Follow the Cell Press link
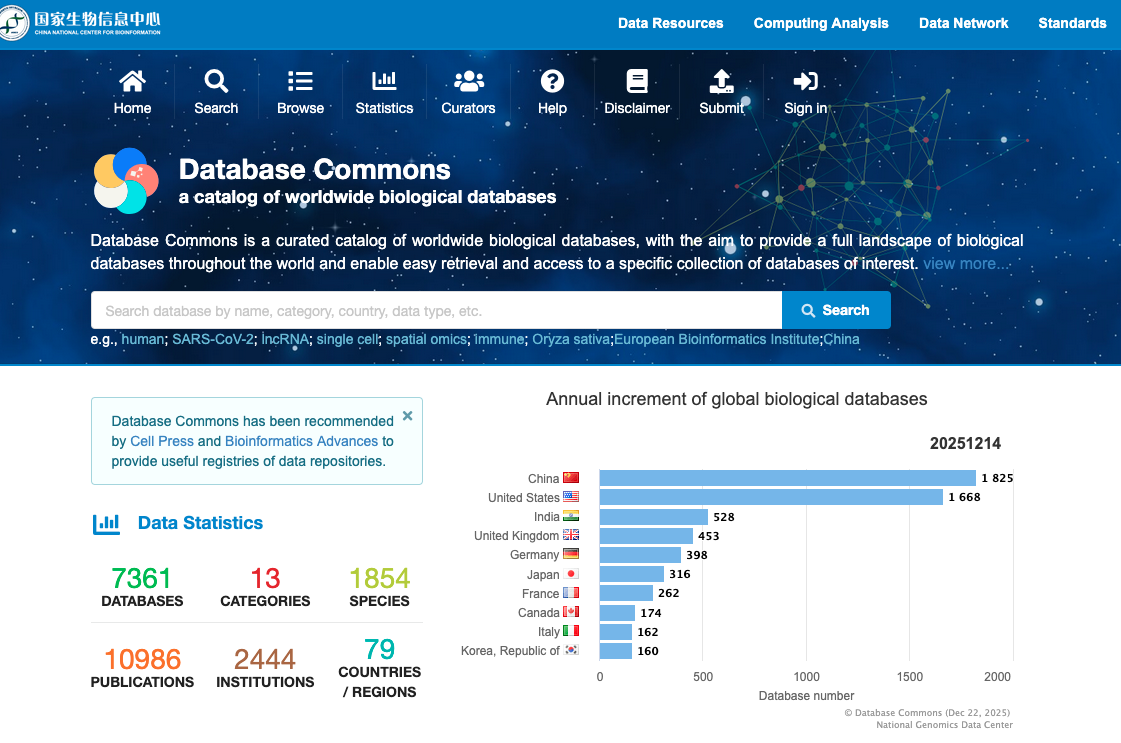Image resolution: width=1121 pixels, height=743 pixels. point(162,441)
